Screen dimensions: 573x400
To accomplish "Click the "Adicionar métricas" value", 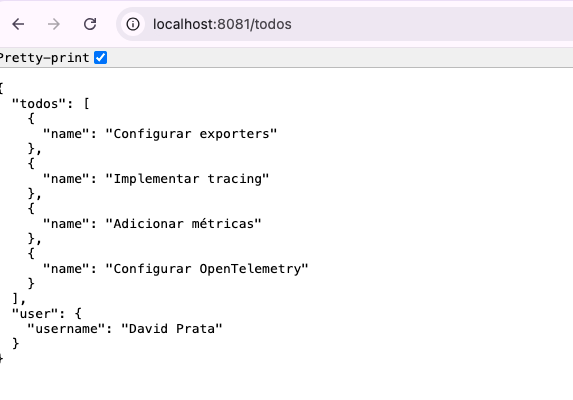I will point(183,224).
